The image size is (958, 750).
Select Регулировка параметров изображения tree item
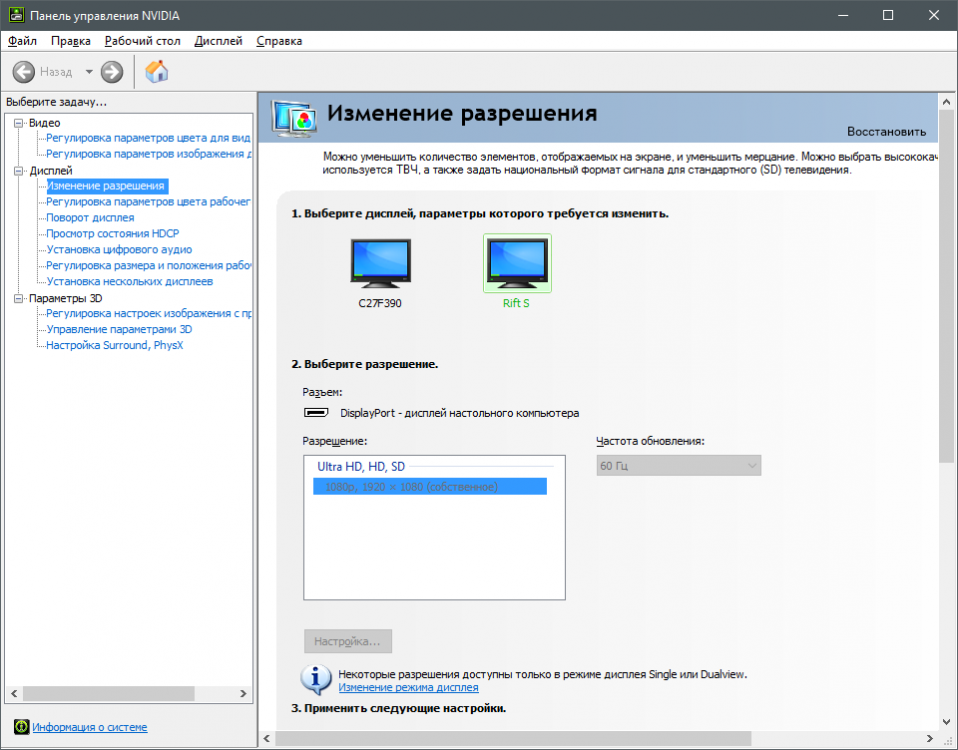(148, 154)
